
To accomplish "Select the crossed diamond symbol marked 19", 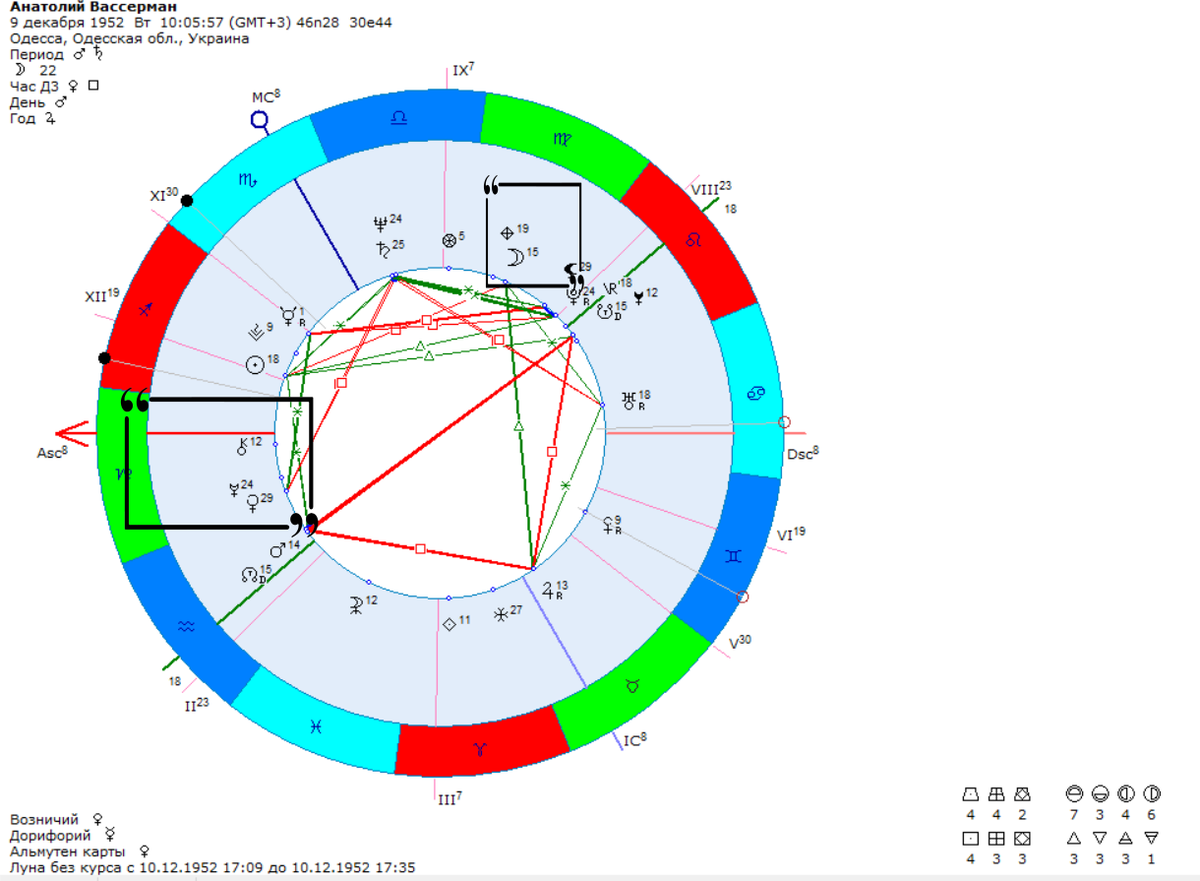I will [506, 232].
